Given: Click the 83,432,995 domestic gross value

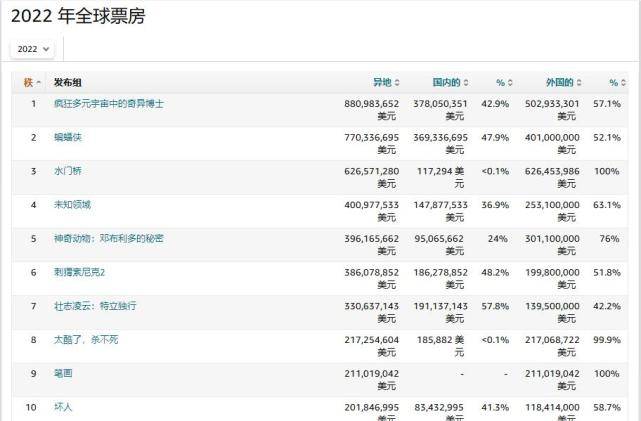Looking at the screenshot, I should click(439, 407).
